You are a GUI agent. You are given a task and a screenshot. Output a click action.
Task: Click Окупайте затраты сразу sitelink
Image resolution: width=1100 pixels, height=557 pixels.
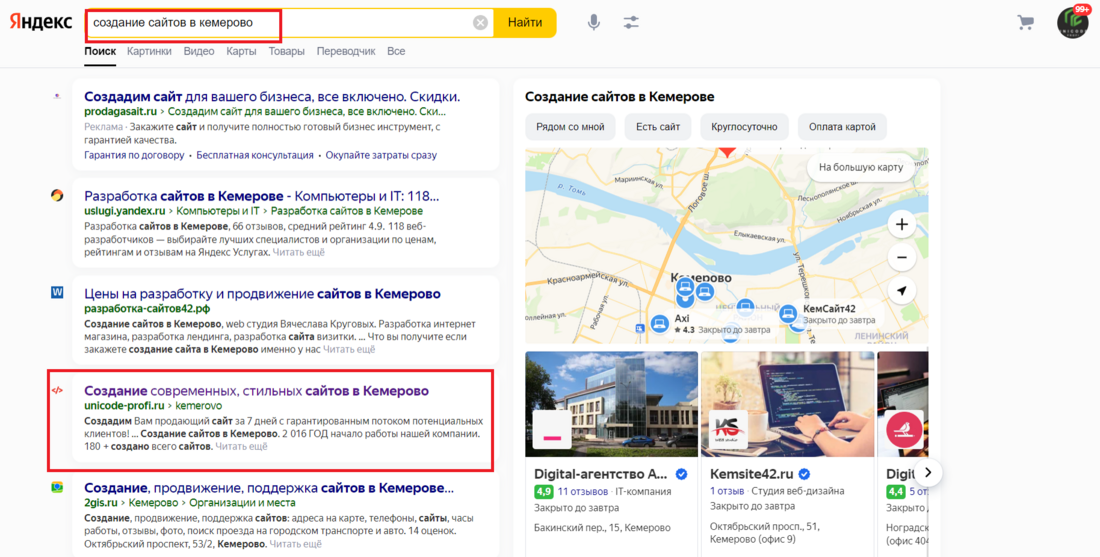pos(381,155)
